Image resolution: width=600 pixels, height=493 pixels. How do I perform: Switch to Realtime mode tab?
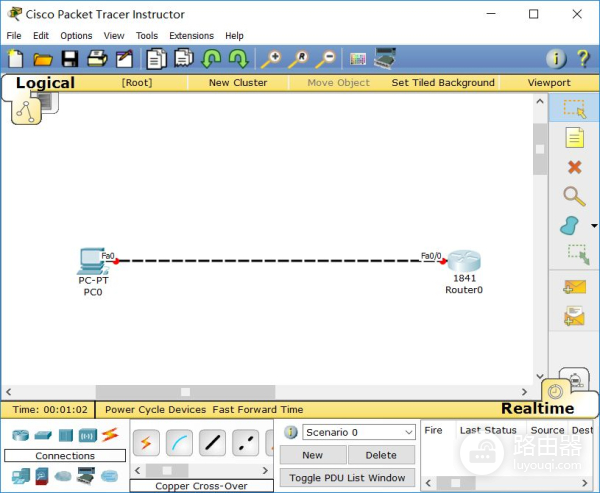click(537, 408)
